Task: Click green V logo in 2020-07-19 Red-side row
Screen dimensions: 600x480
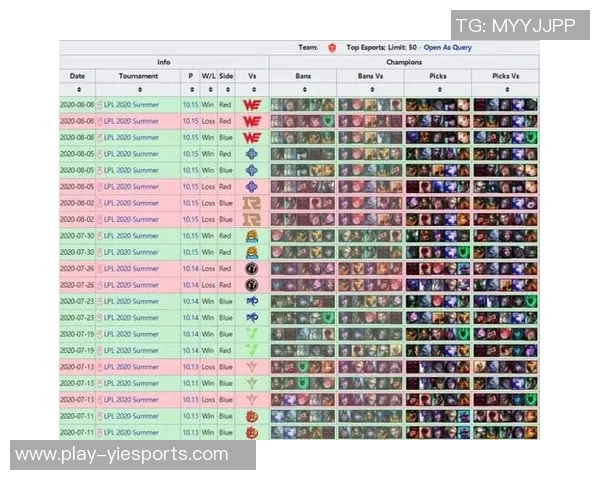Action: pos(252,350)
